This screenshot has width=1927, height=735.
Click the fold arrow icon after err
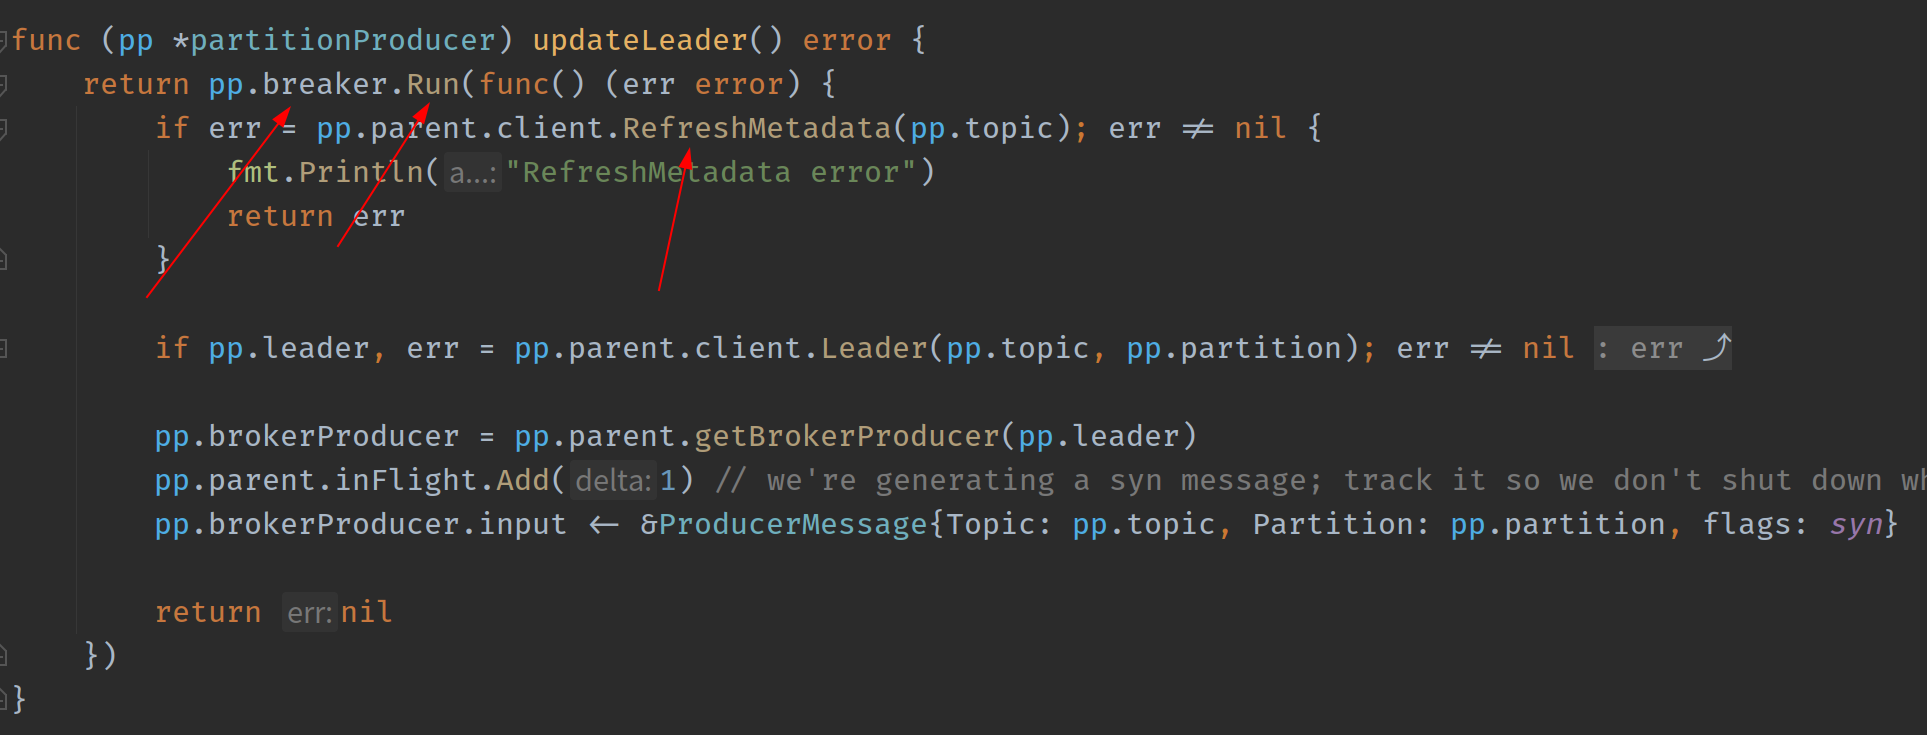(x=1716, y=348)
